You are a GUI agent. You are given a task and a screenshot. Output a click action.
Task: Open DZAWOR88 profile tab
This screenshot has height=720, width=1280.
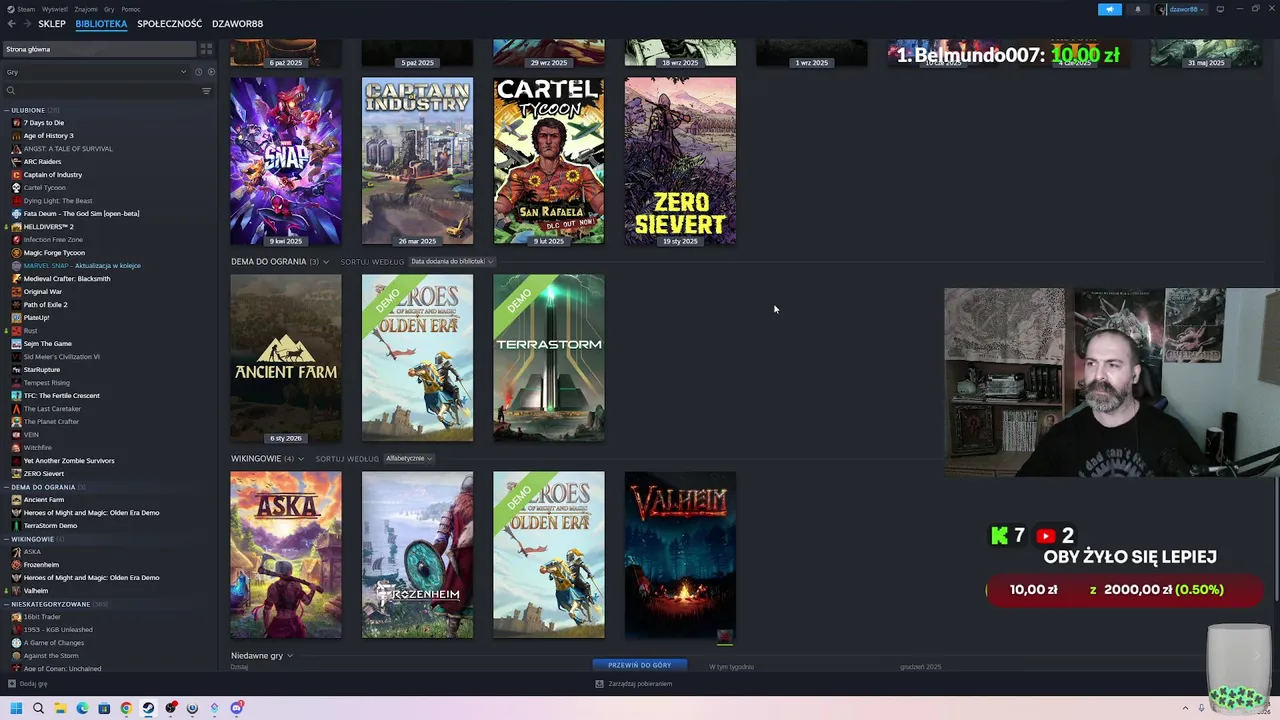tap(237, 24)
